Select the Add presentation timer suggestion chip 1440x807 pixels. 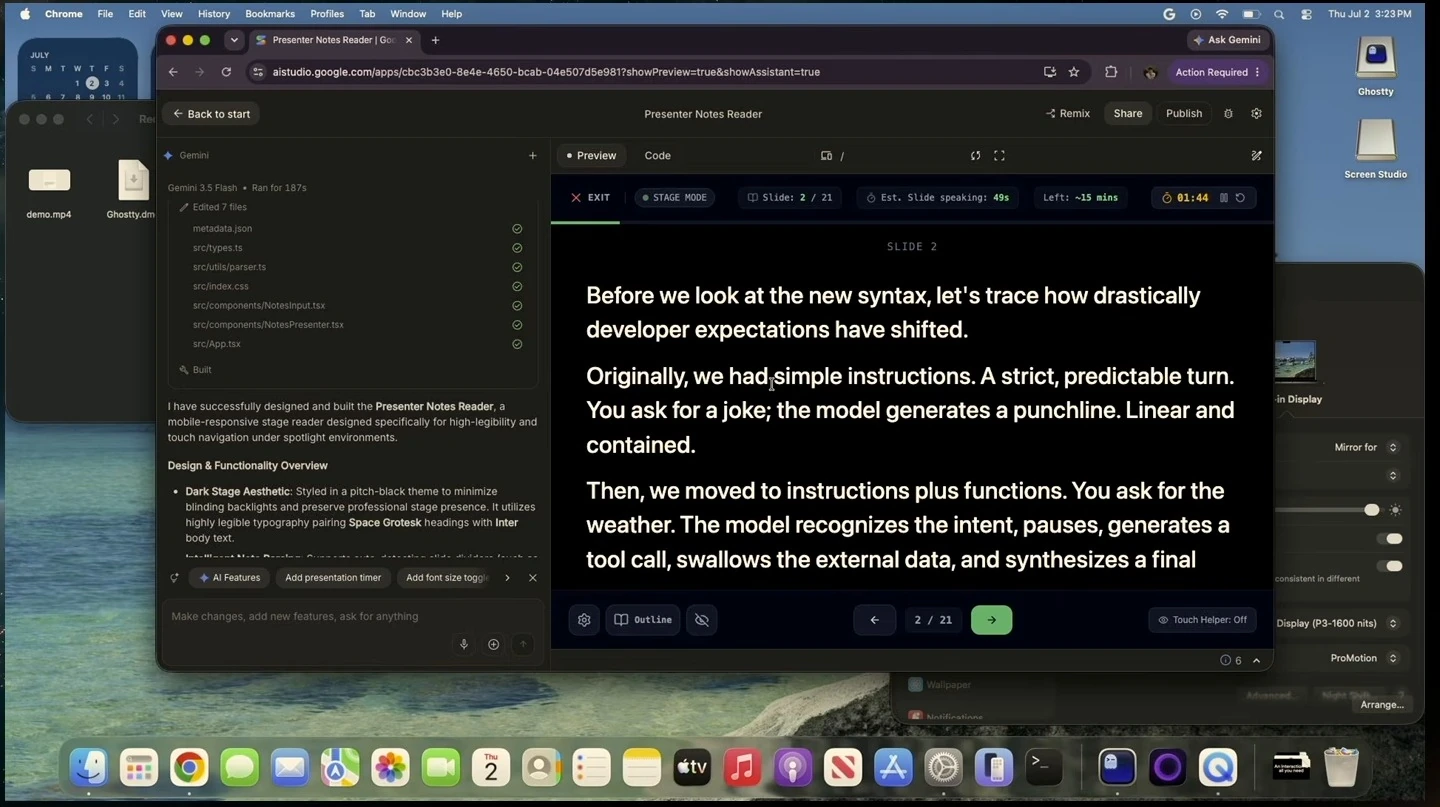[x=333, y=578]
